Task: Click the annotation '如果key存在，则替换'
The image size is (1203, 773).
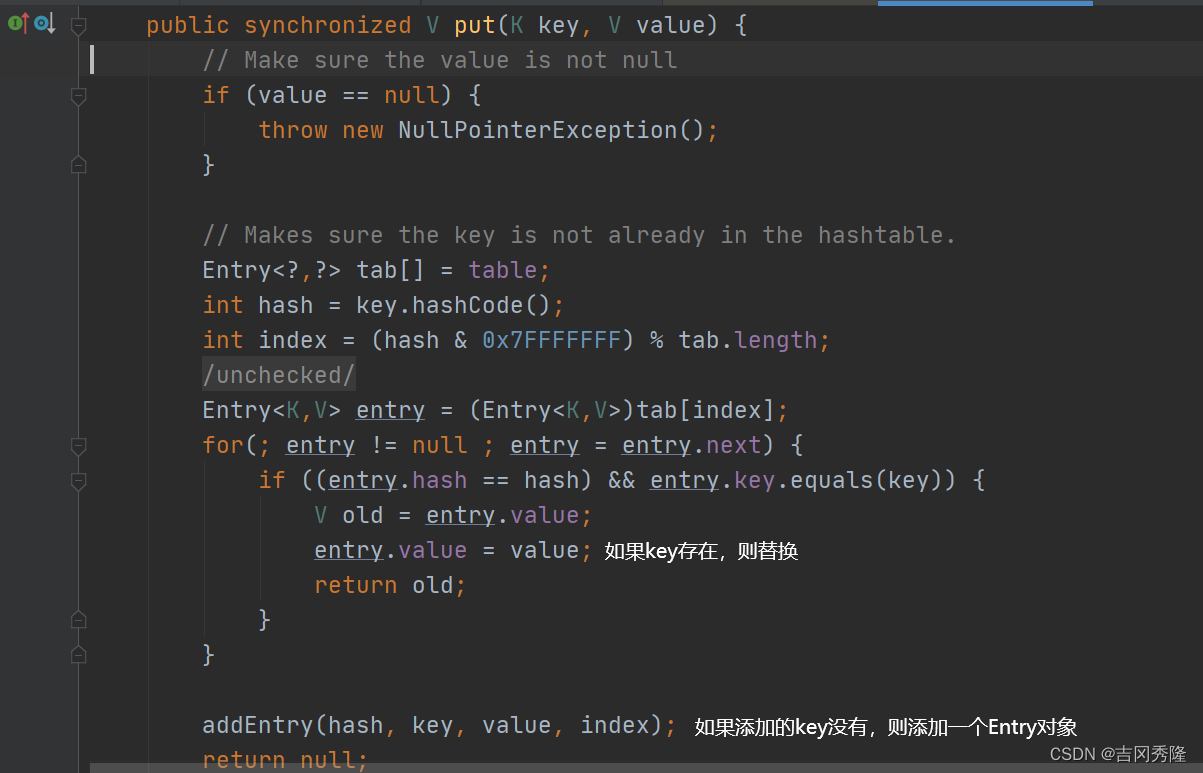Action: pos(701,551)
